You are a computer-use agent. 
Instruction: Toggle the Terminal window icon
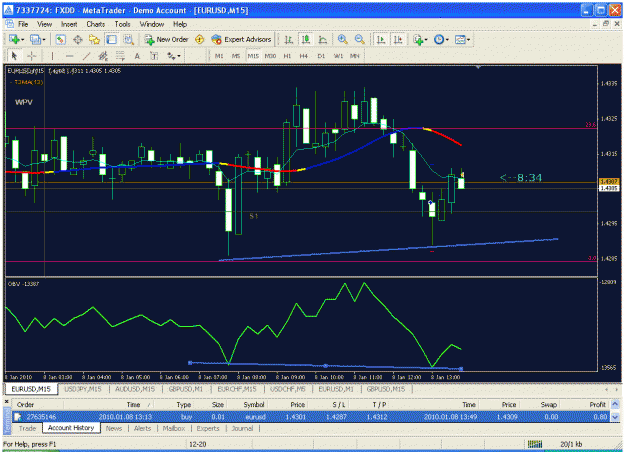(x=111, y=39)
